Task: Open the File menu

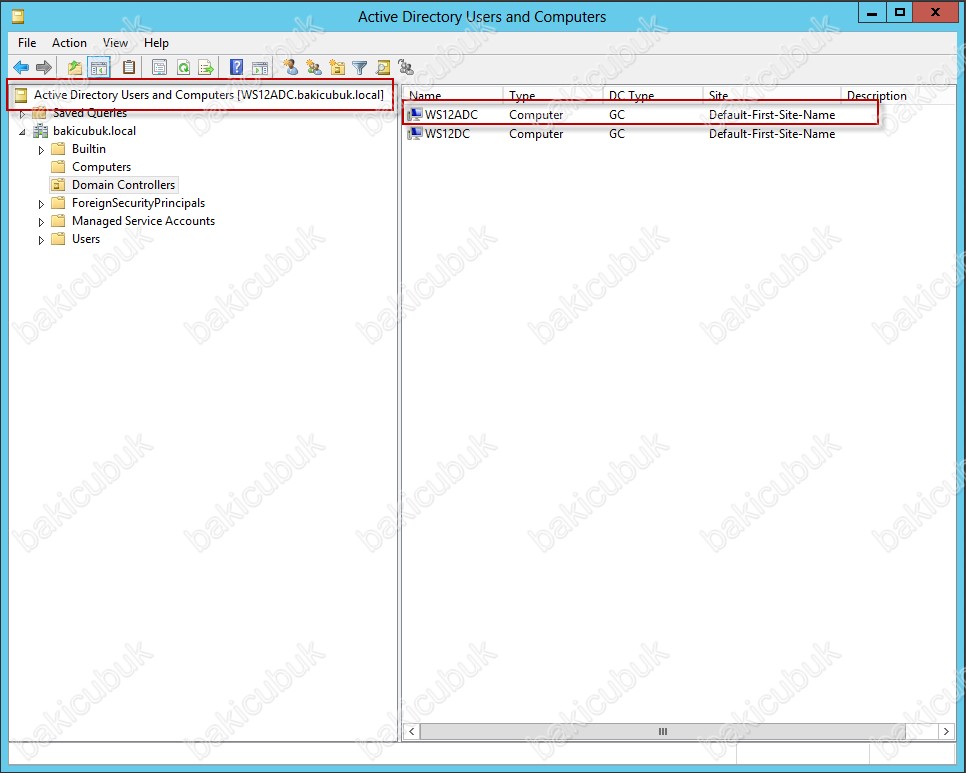Action: 27,42
